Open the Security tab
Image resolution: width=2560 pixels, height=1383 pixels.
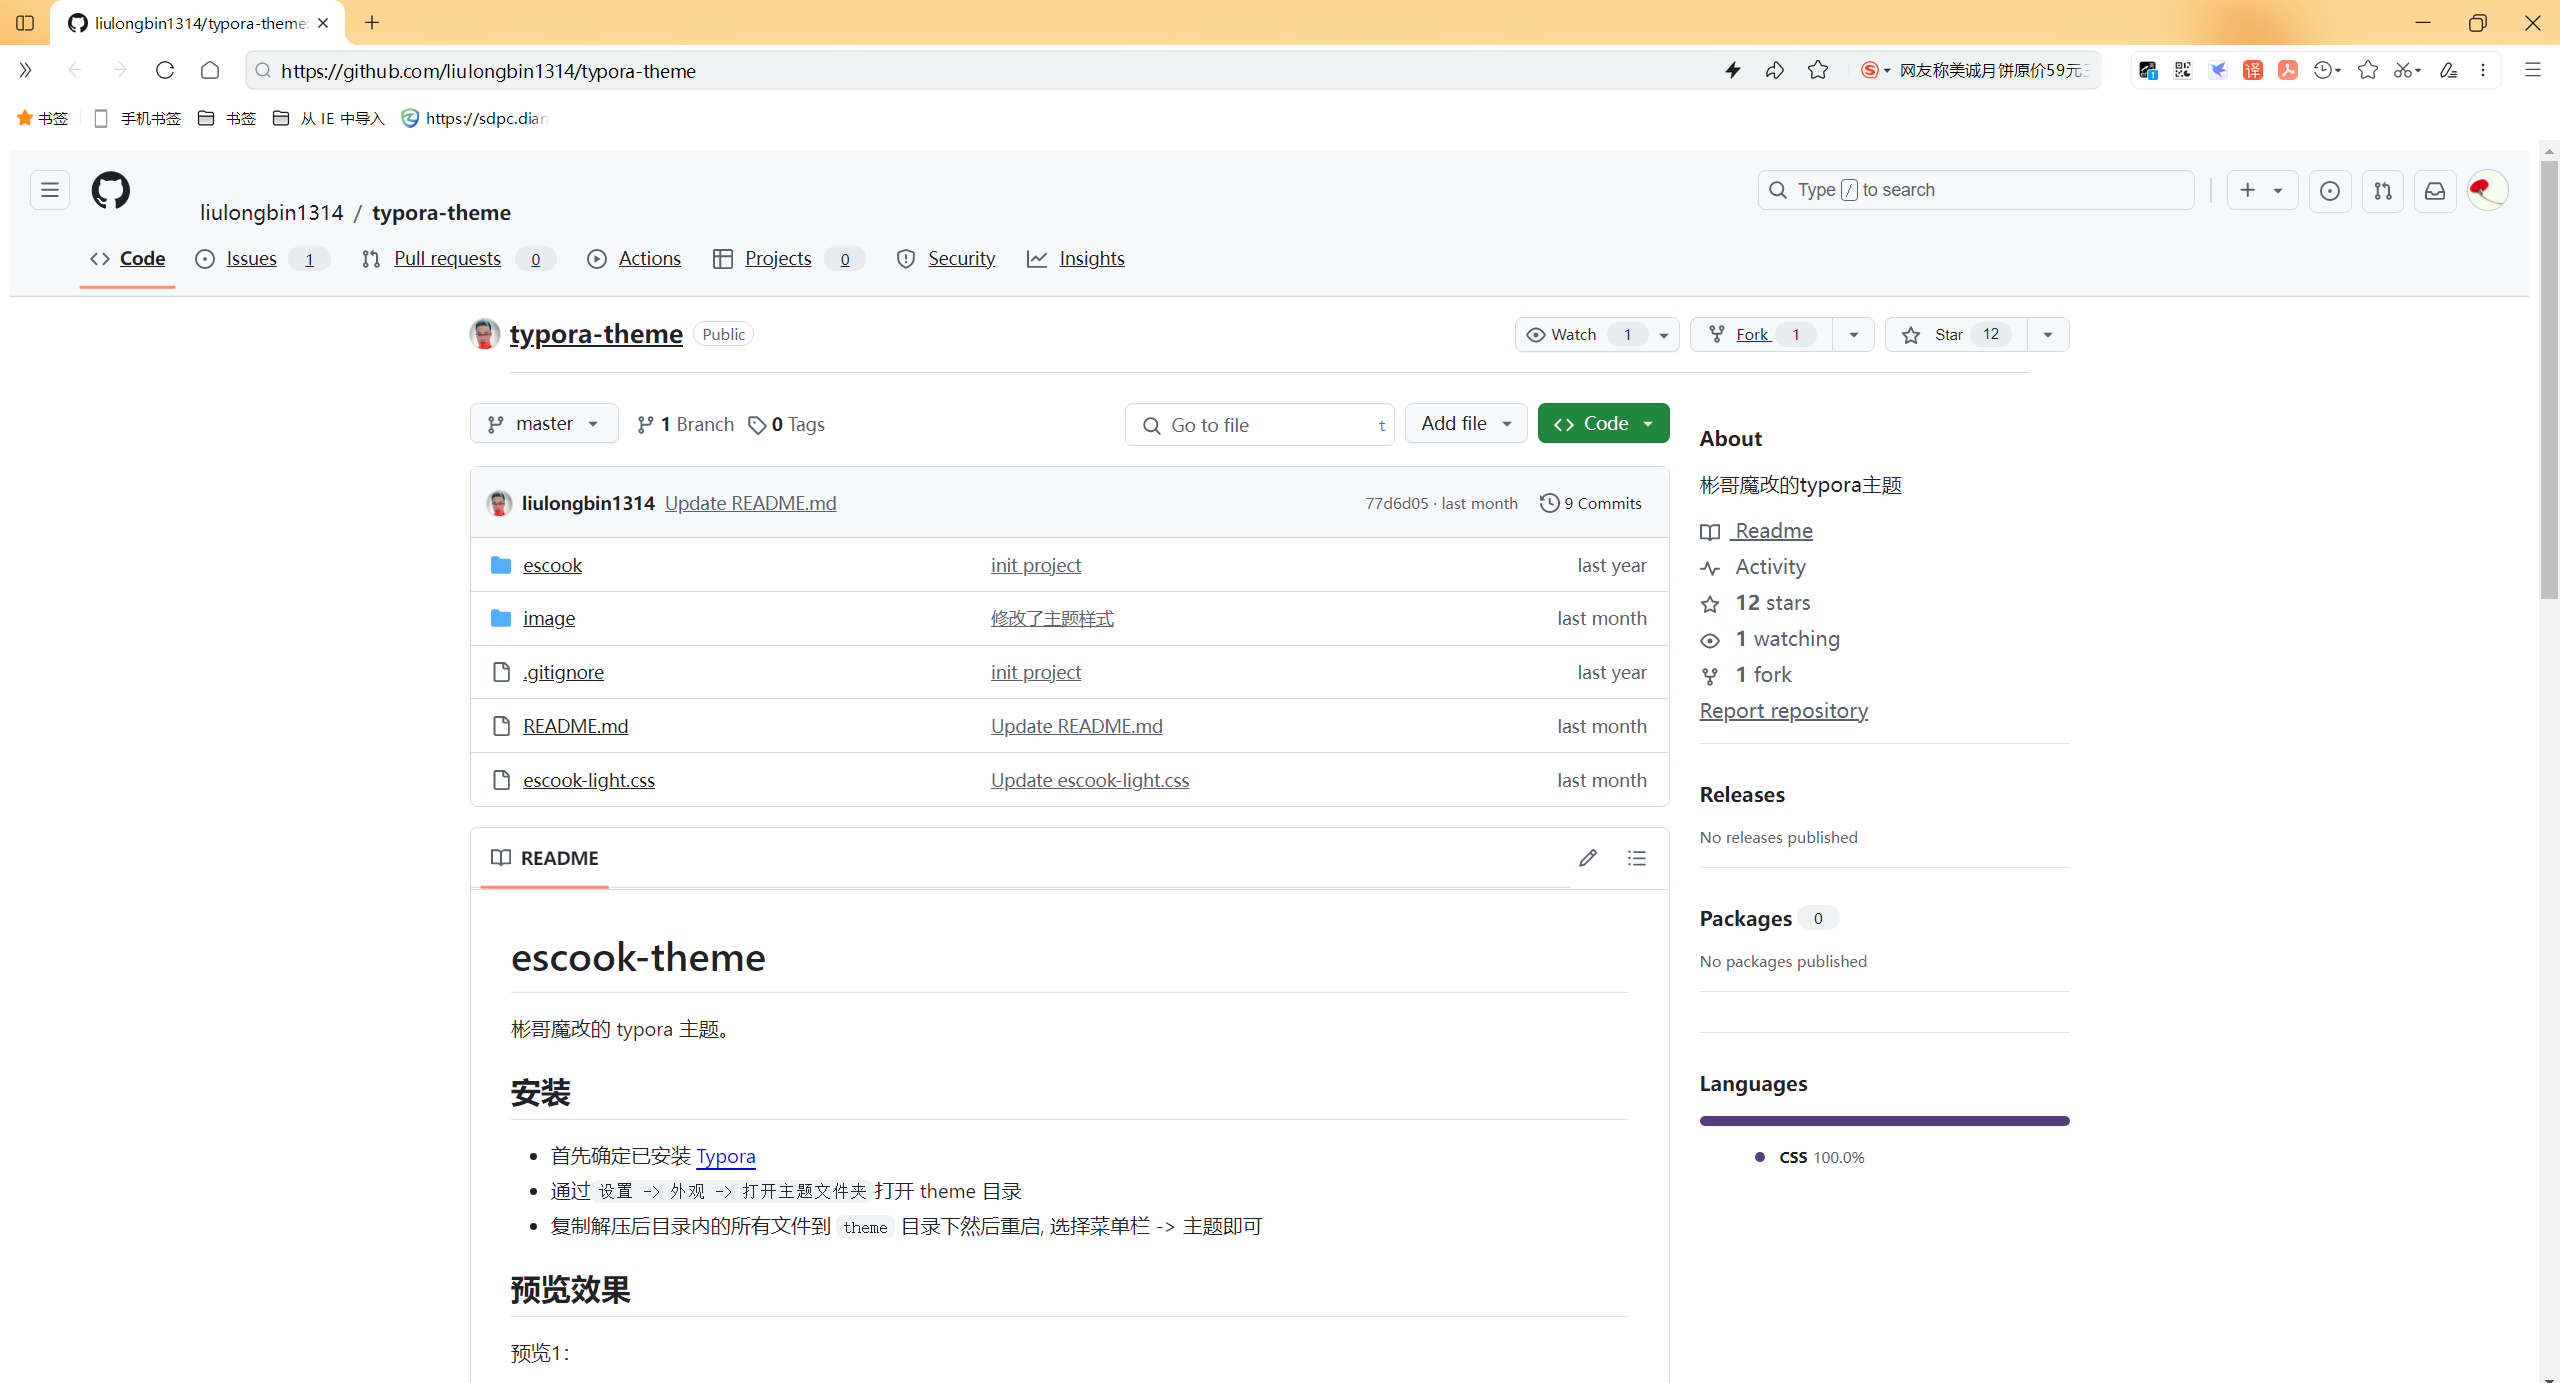(946, 259)
